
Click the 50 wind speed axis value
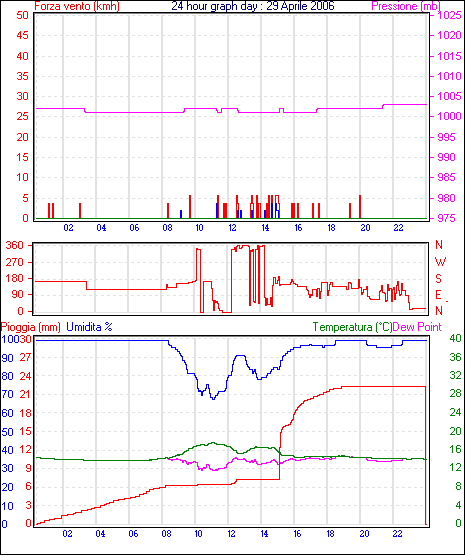[x=22, y=15]
